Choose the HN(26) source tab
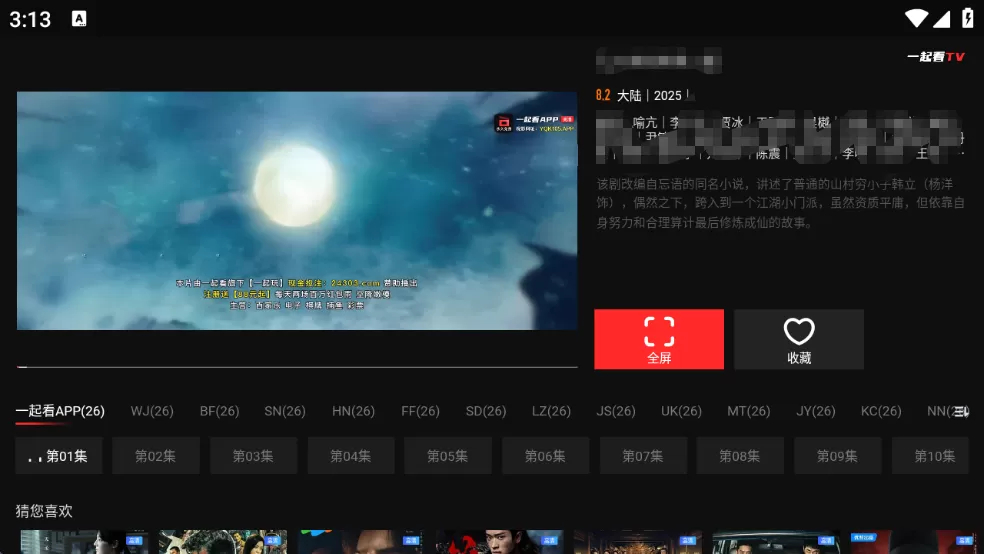The image size is (984, 554). coord(353,411)
